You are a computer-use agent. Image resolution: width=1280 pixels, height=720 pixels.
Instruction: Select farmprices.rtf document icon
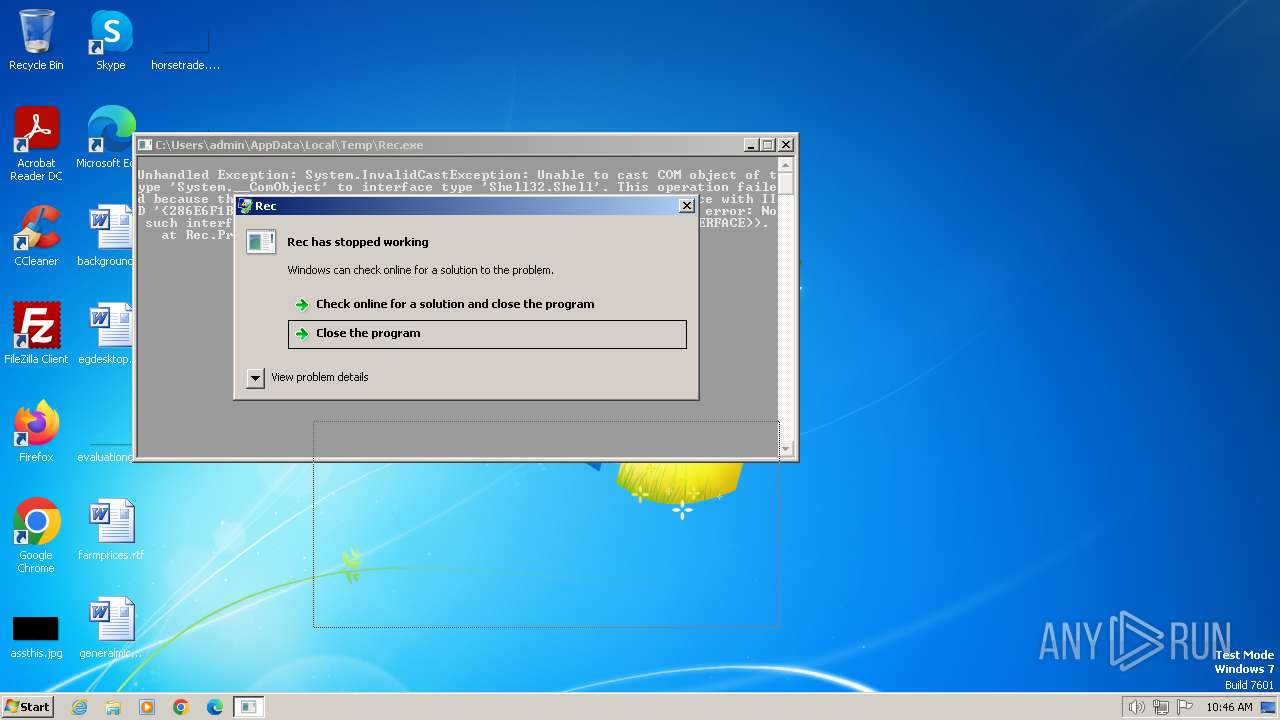(x=111, y=530)
